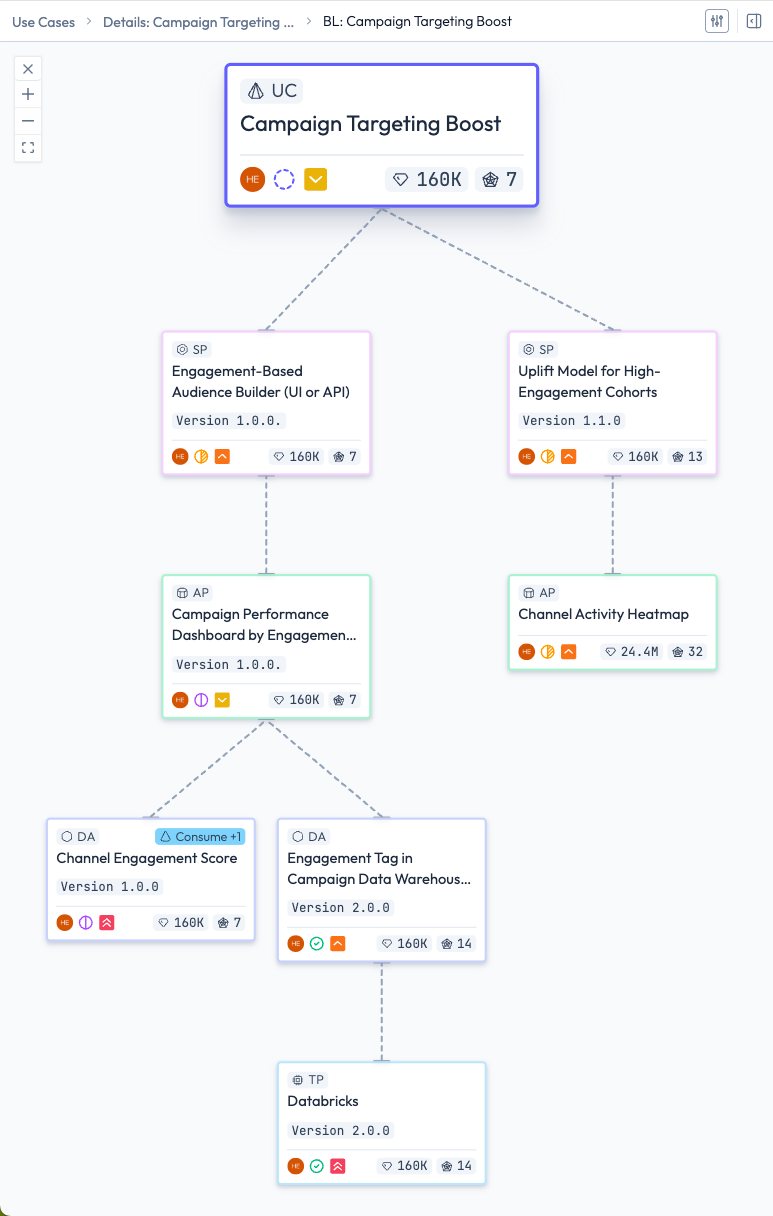Open the filter settings icon in the top right

click(x=717, y=20)
